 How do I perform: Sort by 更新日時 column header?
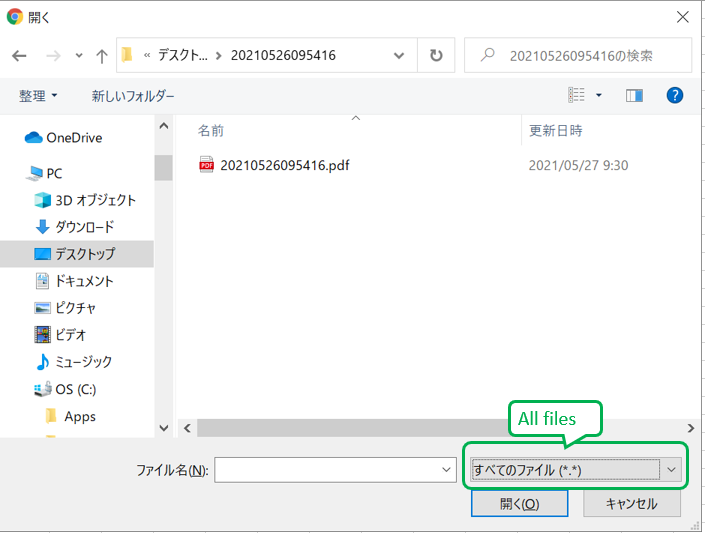556,130
